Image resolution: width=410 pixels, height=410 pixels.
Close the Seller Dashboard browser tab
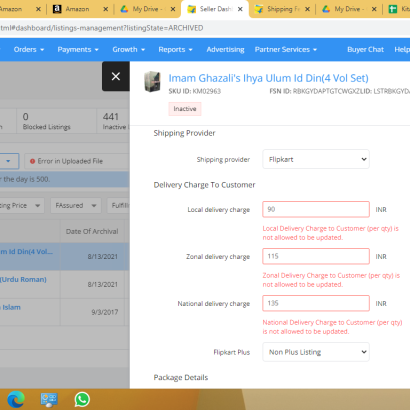[x=240, y=9]
